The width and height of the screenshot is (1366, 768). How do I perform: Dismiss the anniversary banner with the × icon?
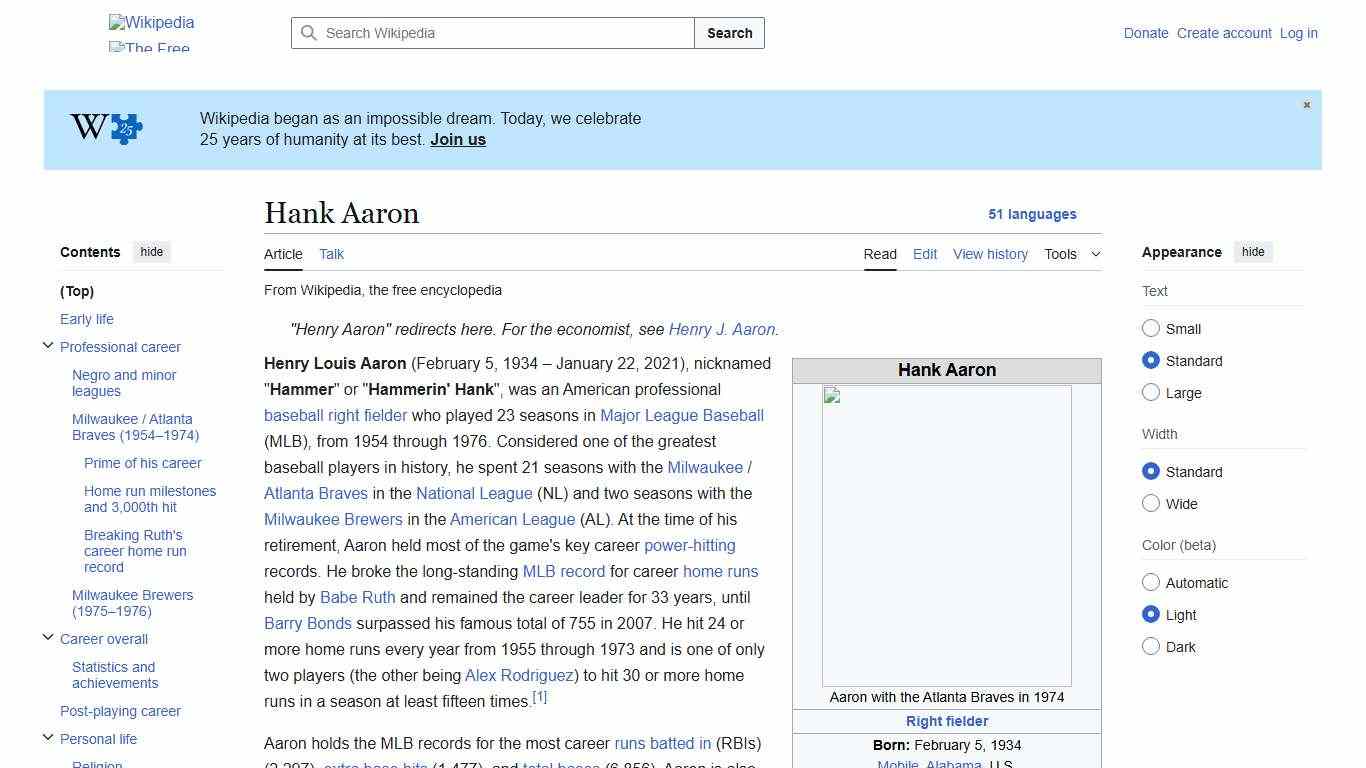point(1306,104)
